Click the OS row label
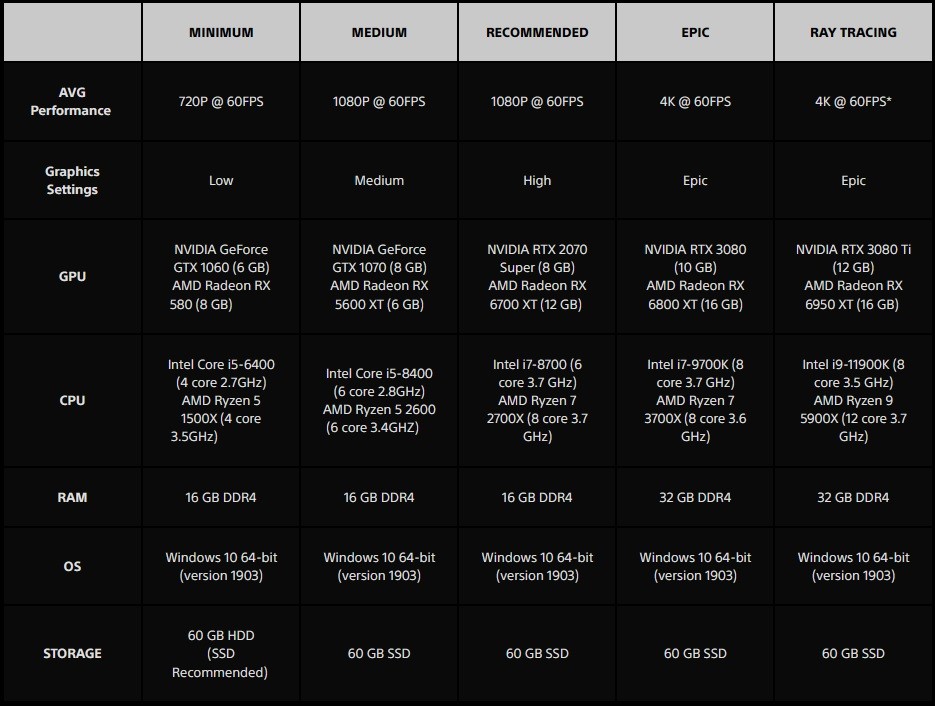935x706 pixels. tap(72, 566)
